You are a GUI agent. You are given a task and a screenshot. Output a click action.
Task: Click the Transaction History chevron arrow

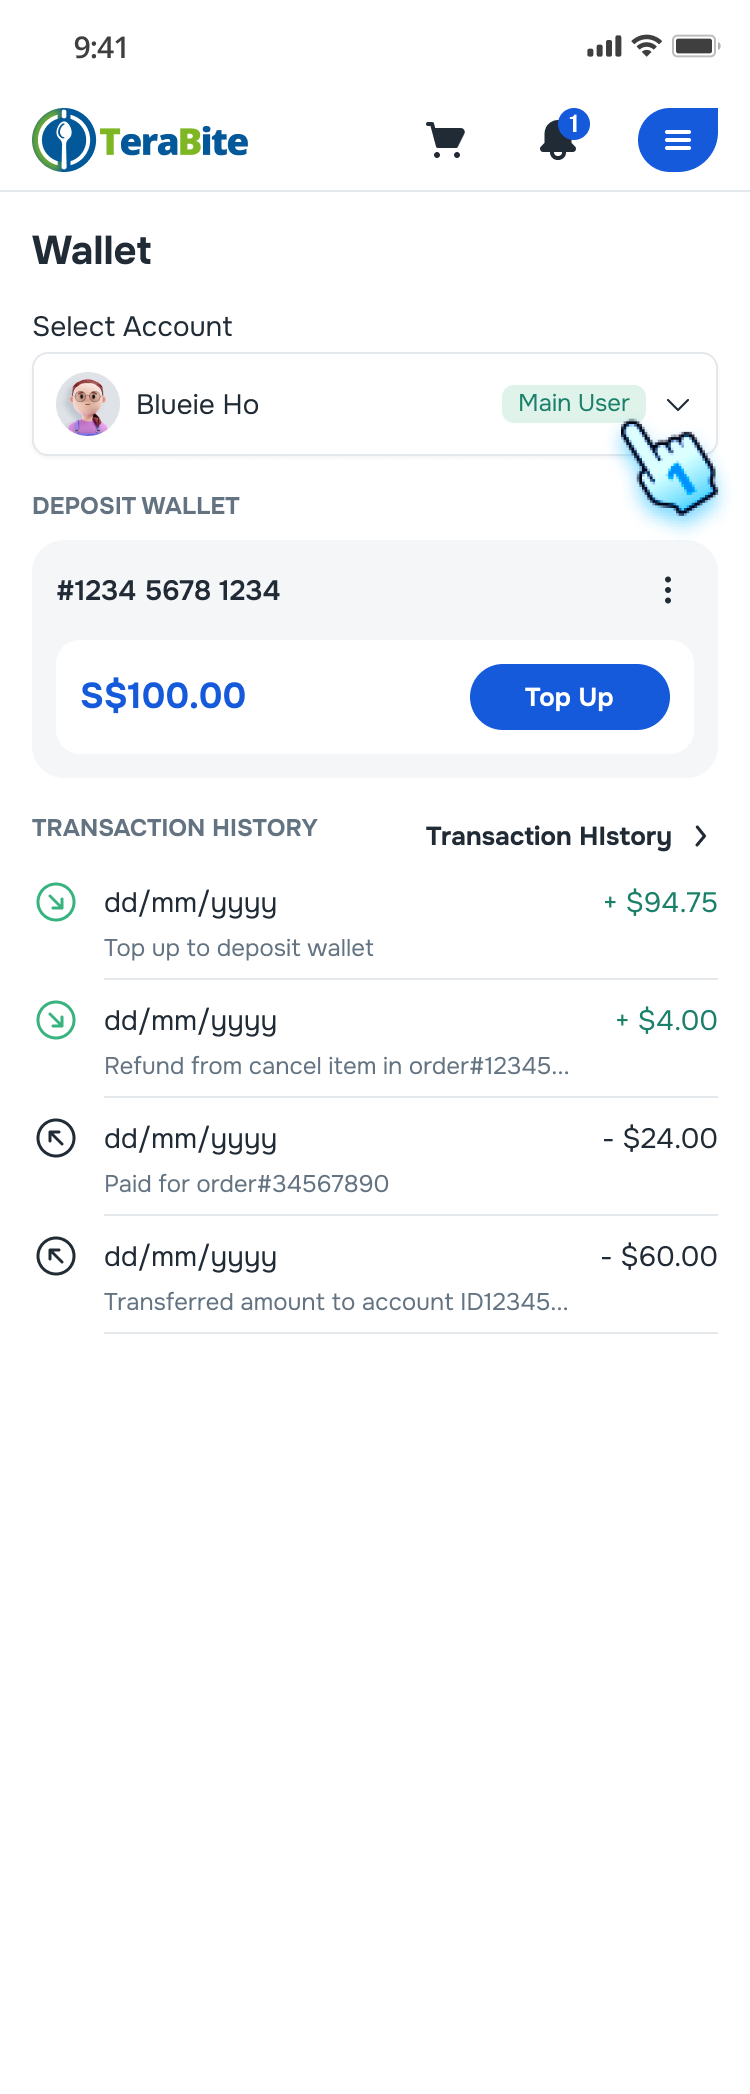701,836
